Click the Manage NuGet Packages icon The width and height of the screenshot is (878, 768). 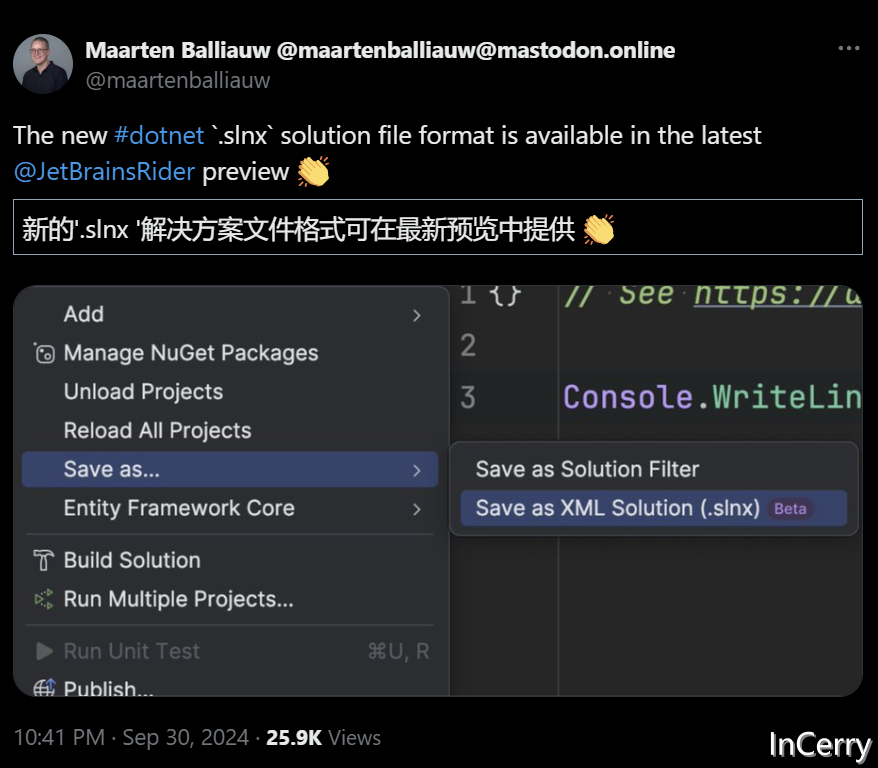[44, 353]
